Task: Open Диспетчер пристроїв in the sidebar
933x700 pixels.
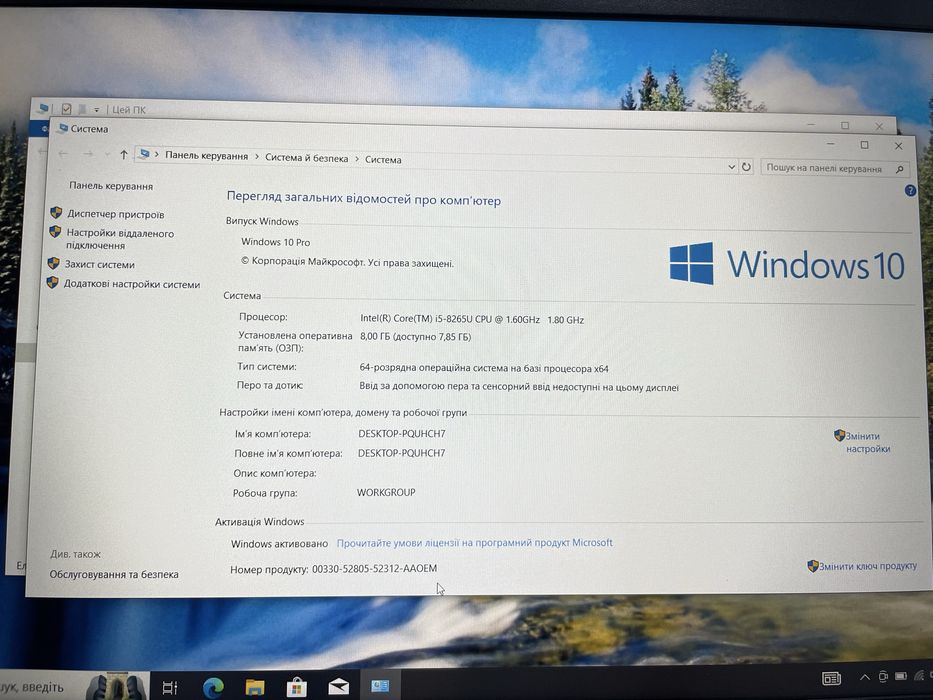Action: [115, 214]
